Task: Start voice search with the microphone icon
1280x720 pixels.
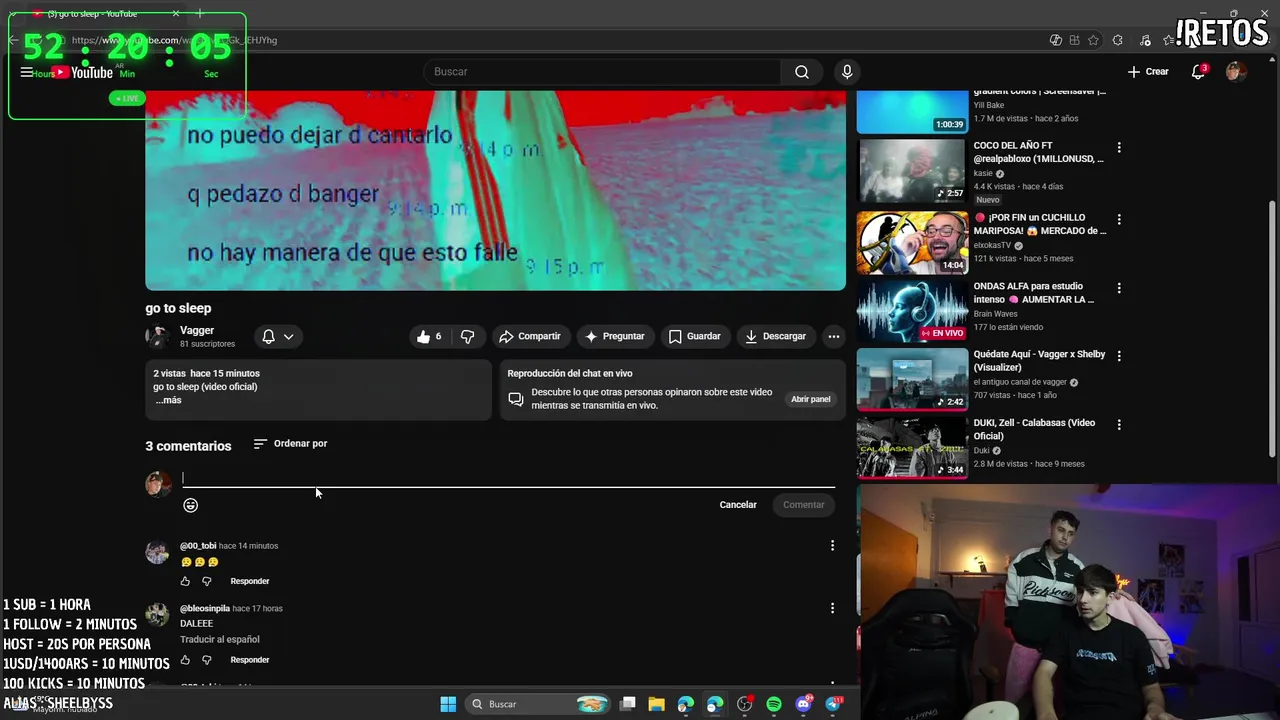Action: coord(847,72)
